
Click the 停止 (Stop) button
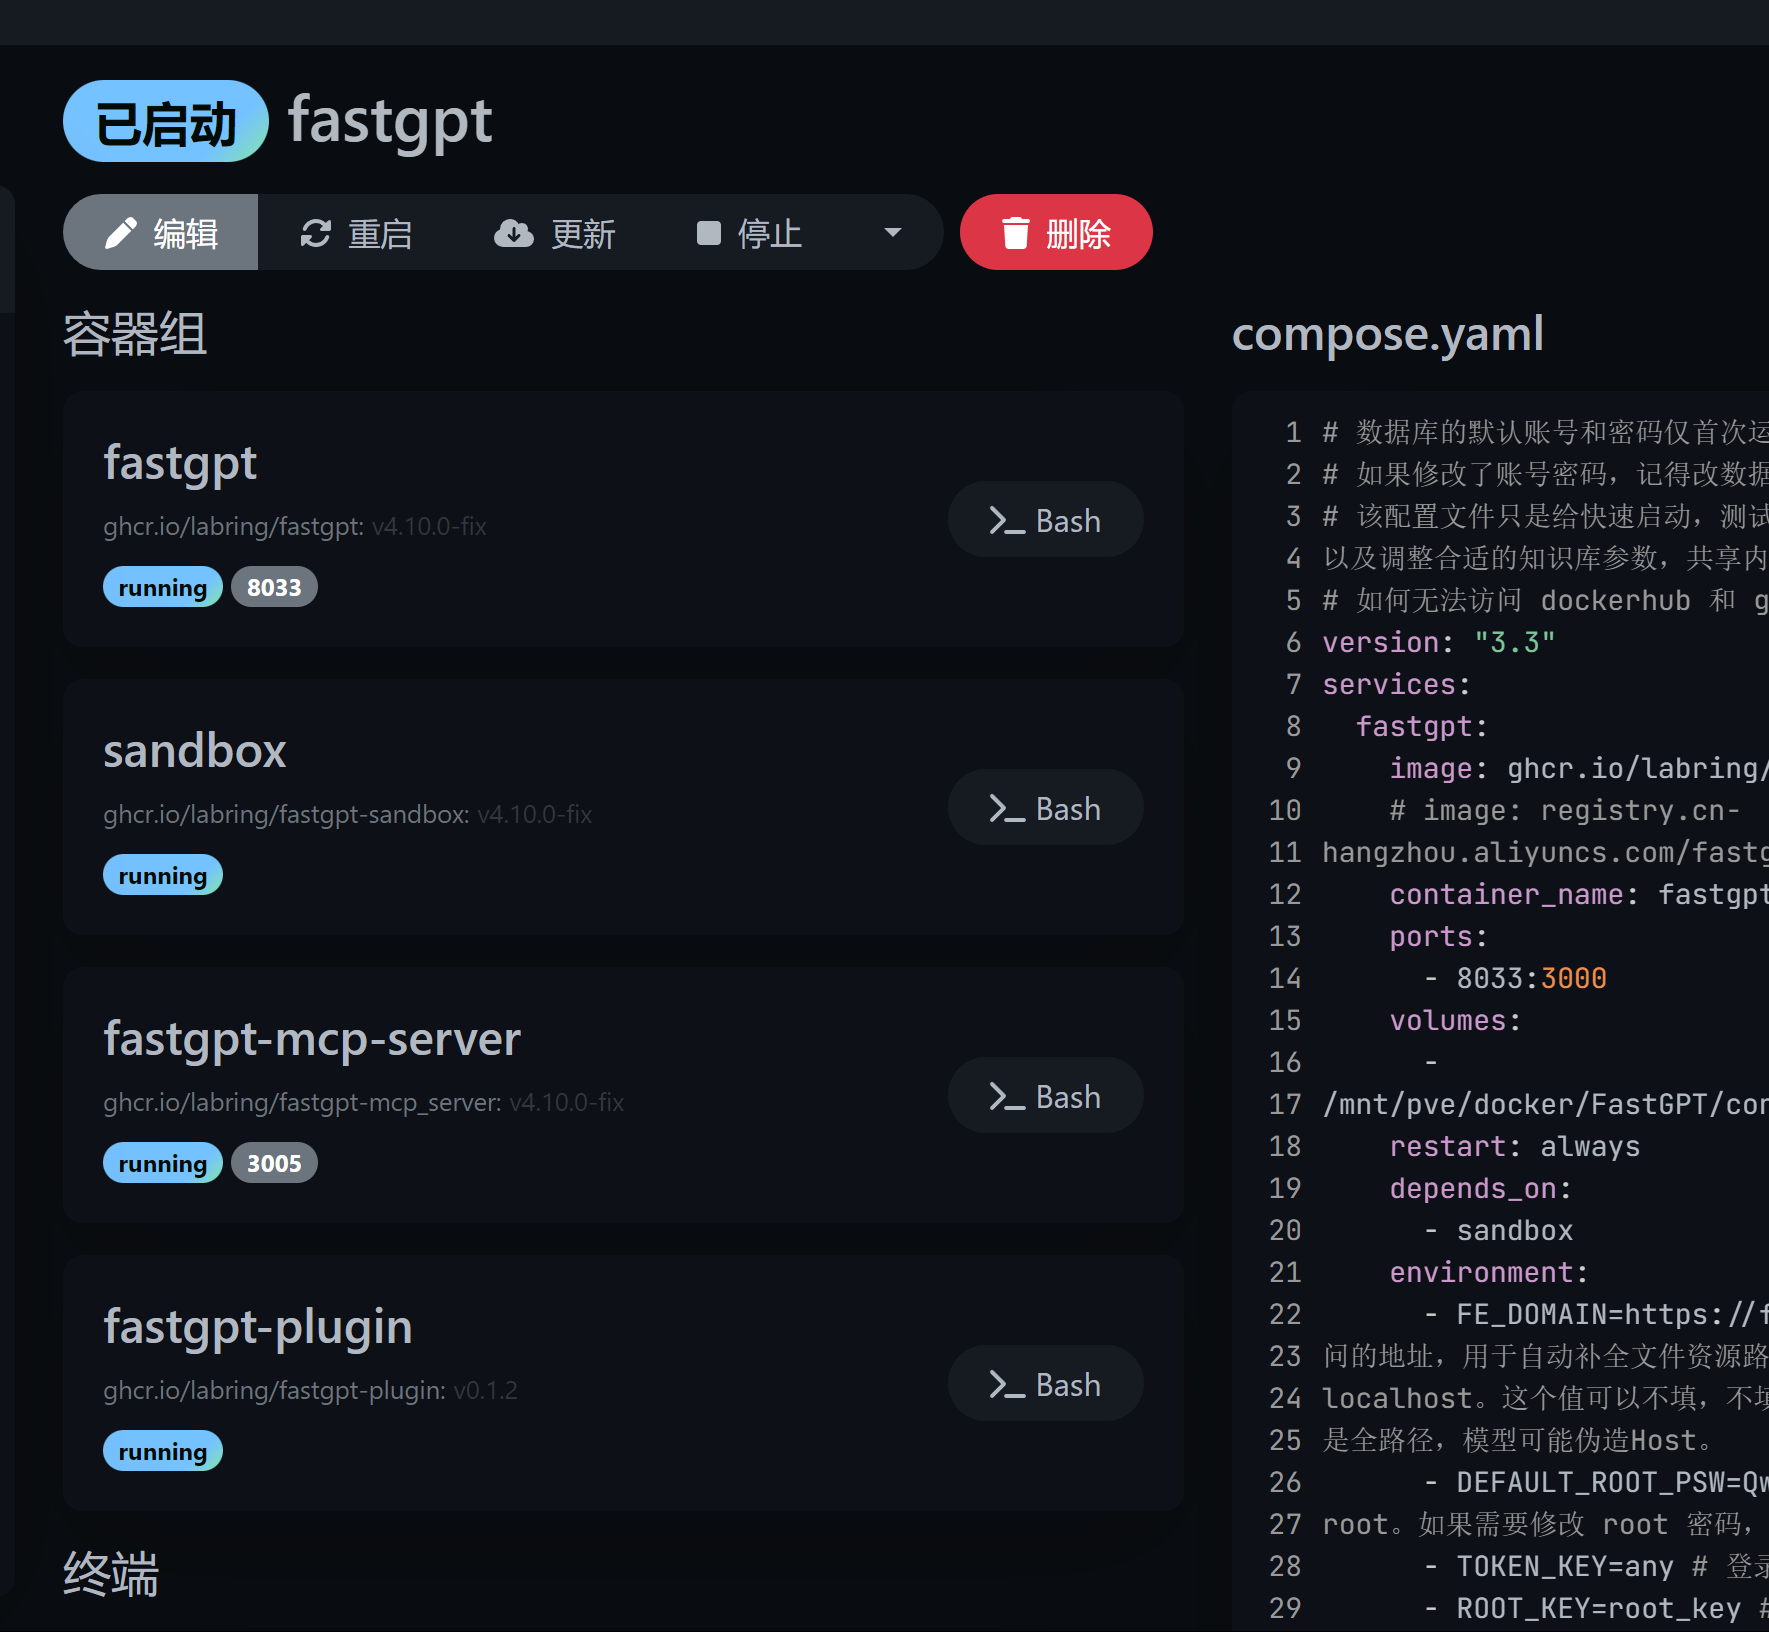(750, 232)
